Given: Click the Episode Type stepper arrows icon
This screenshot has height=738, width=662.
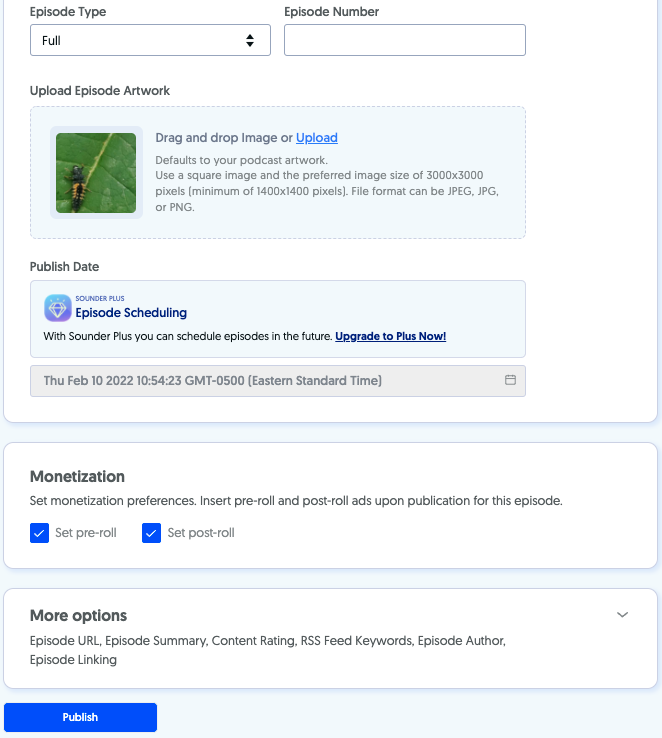Looking at the screenshot, I should [x=250, y=40].
